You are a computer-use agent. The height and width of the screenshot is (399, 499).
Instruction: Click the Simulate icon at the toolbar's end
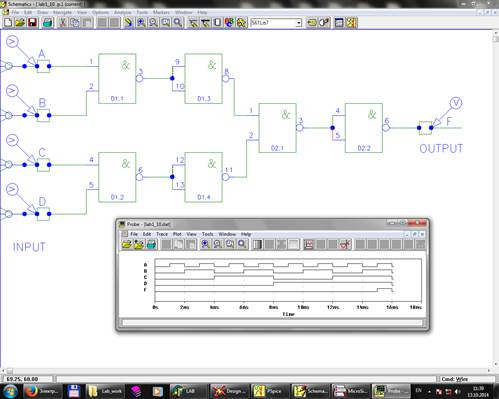tap(351, 23)
